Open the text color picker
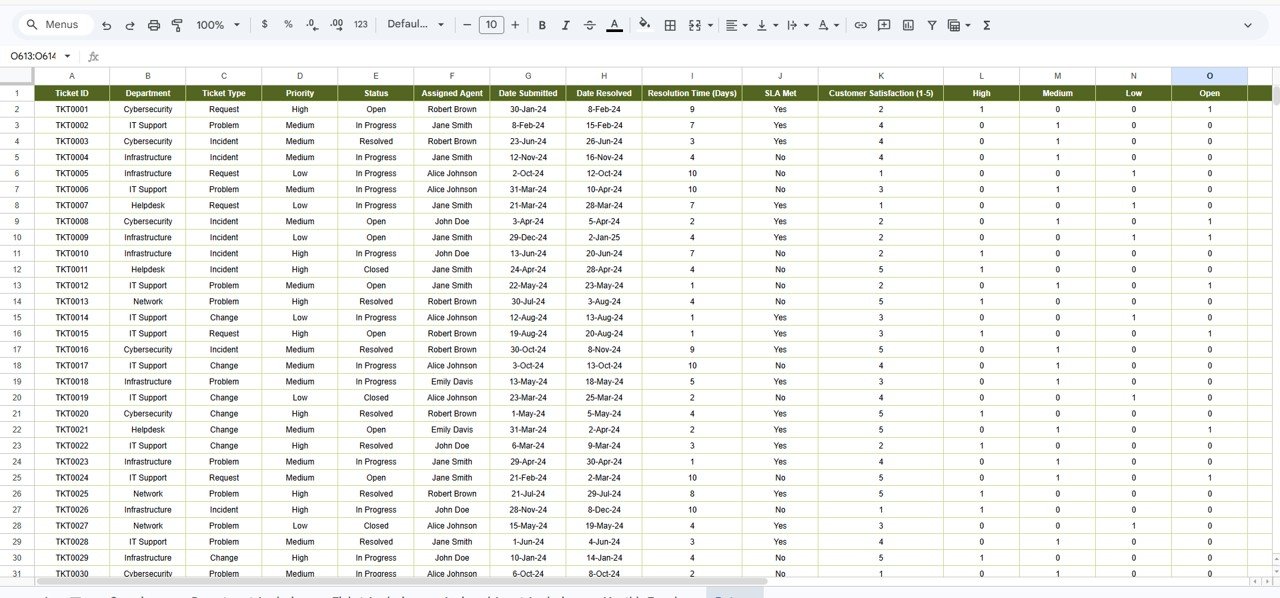Image resolution: width=1280 pixels, height=598 pixels. point(613,24)
